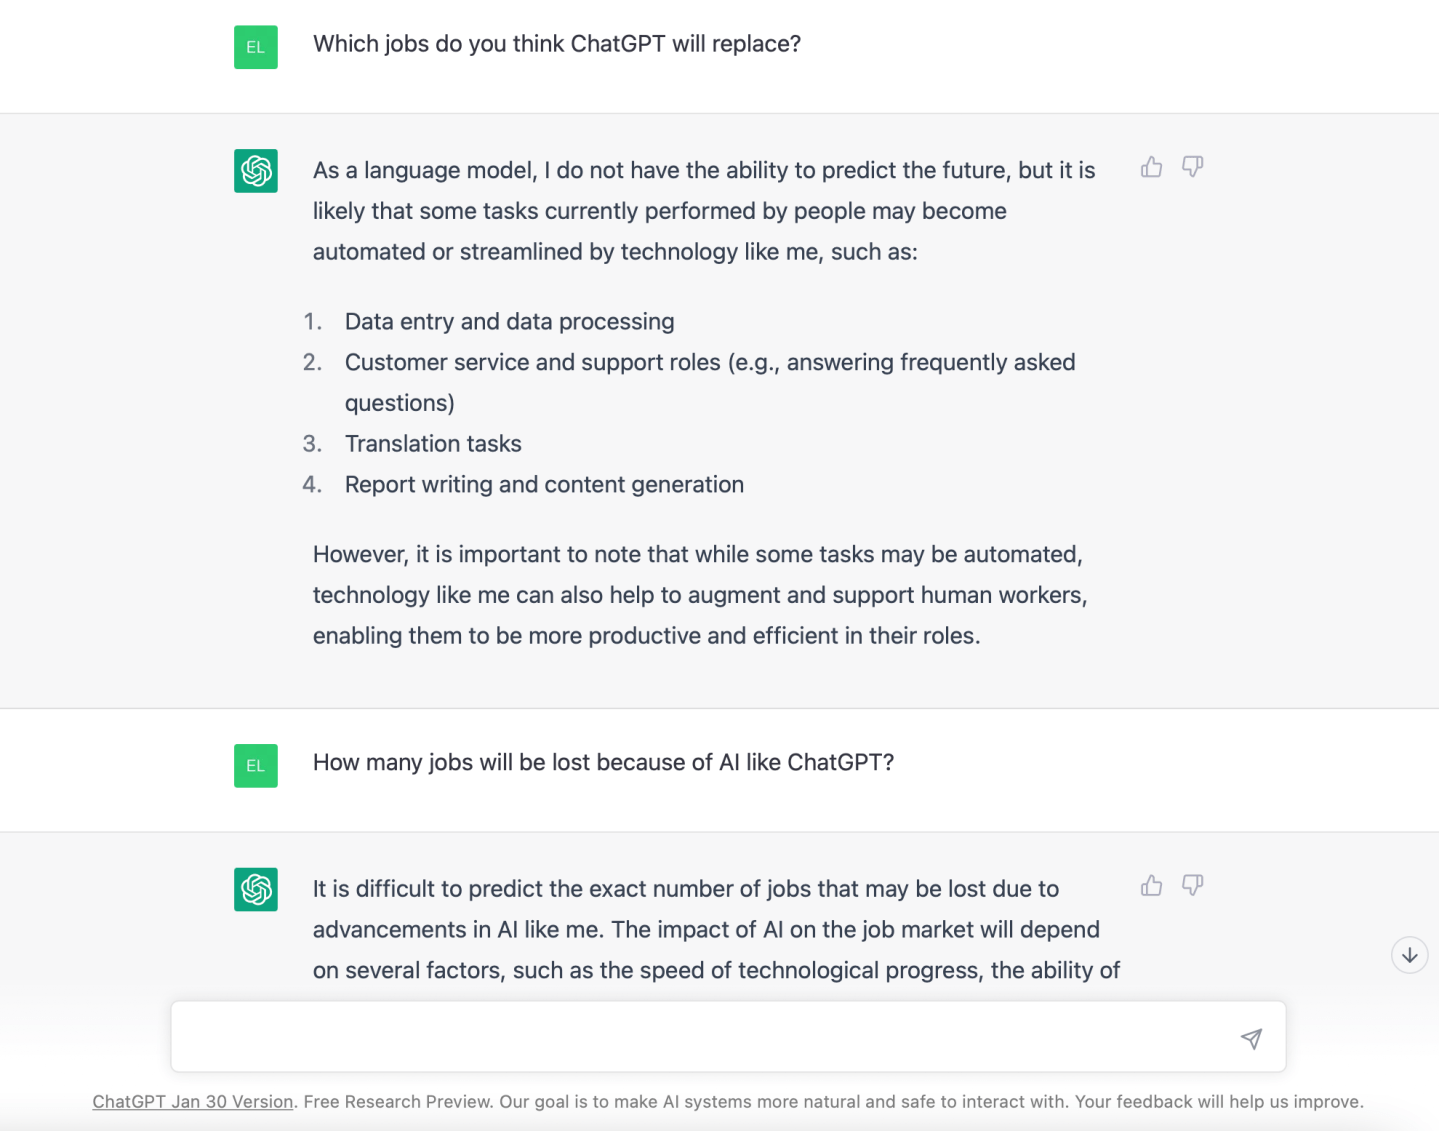Click the "Which jobs do you think" question text
The height and width of the screenshot is (1131, 1439).
click(557, 44)
